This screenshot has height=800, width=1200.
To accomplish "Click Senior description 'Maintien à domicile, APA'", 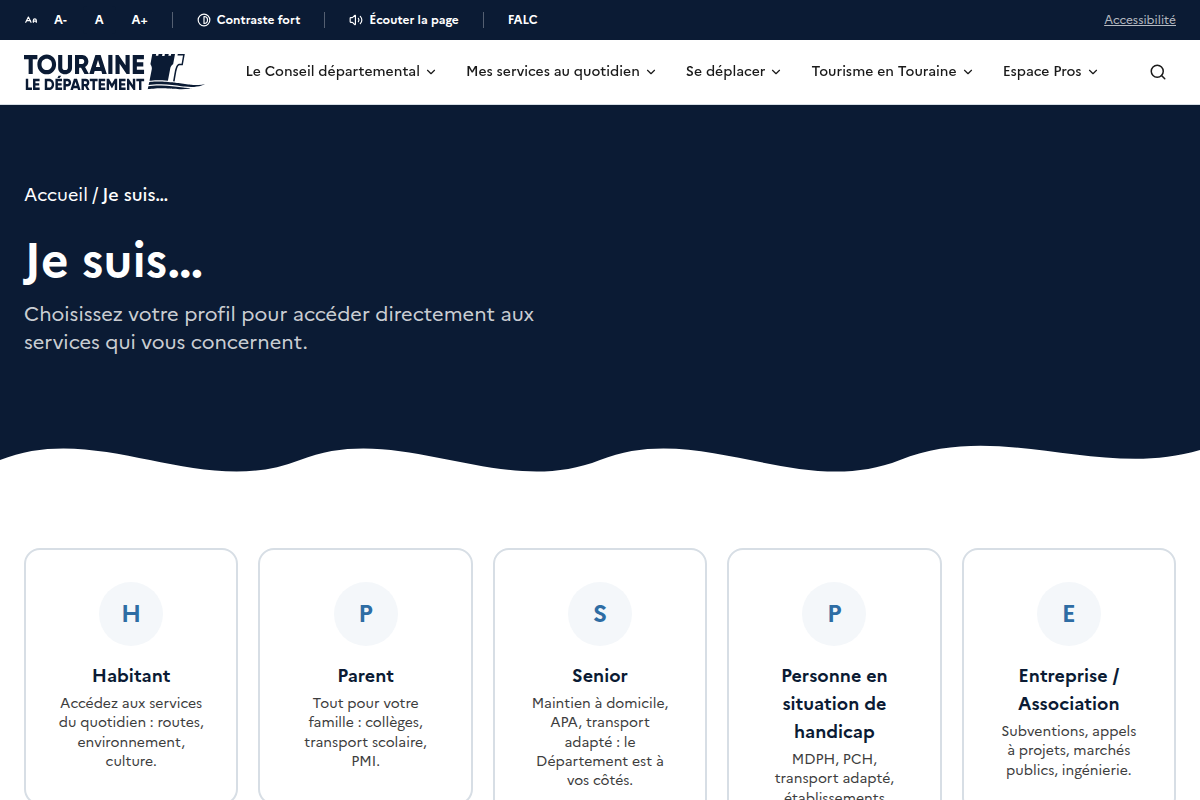I will 600,742.
